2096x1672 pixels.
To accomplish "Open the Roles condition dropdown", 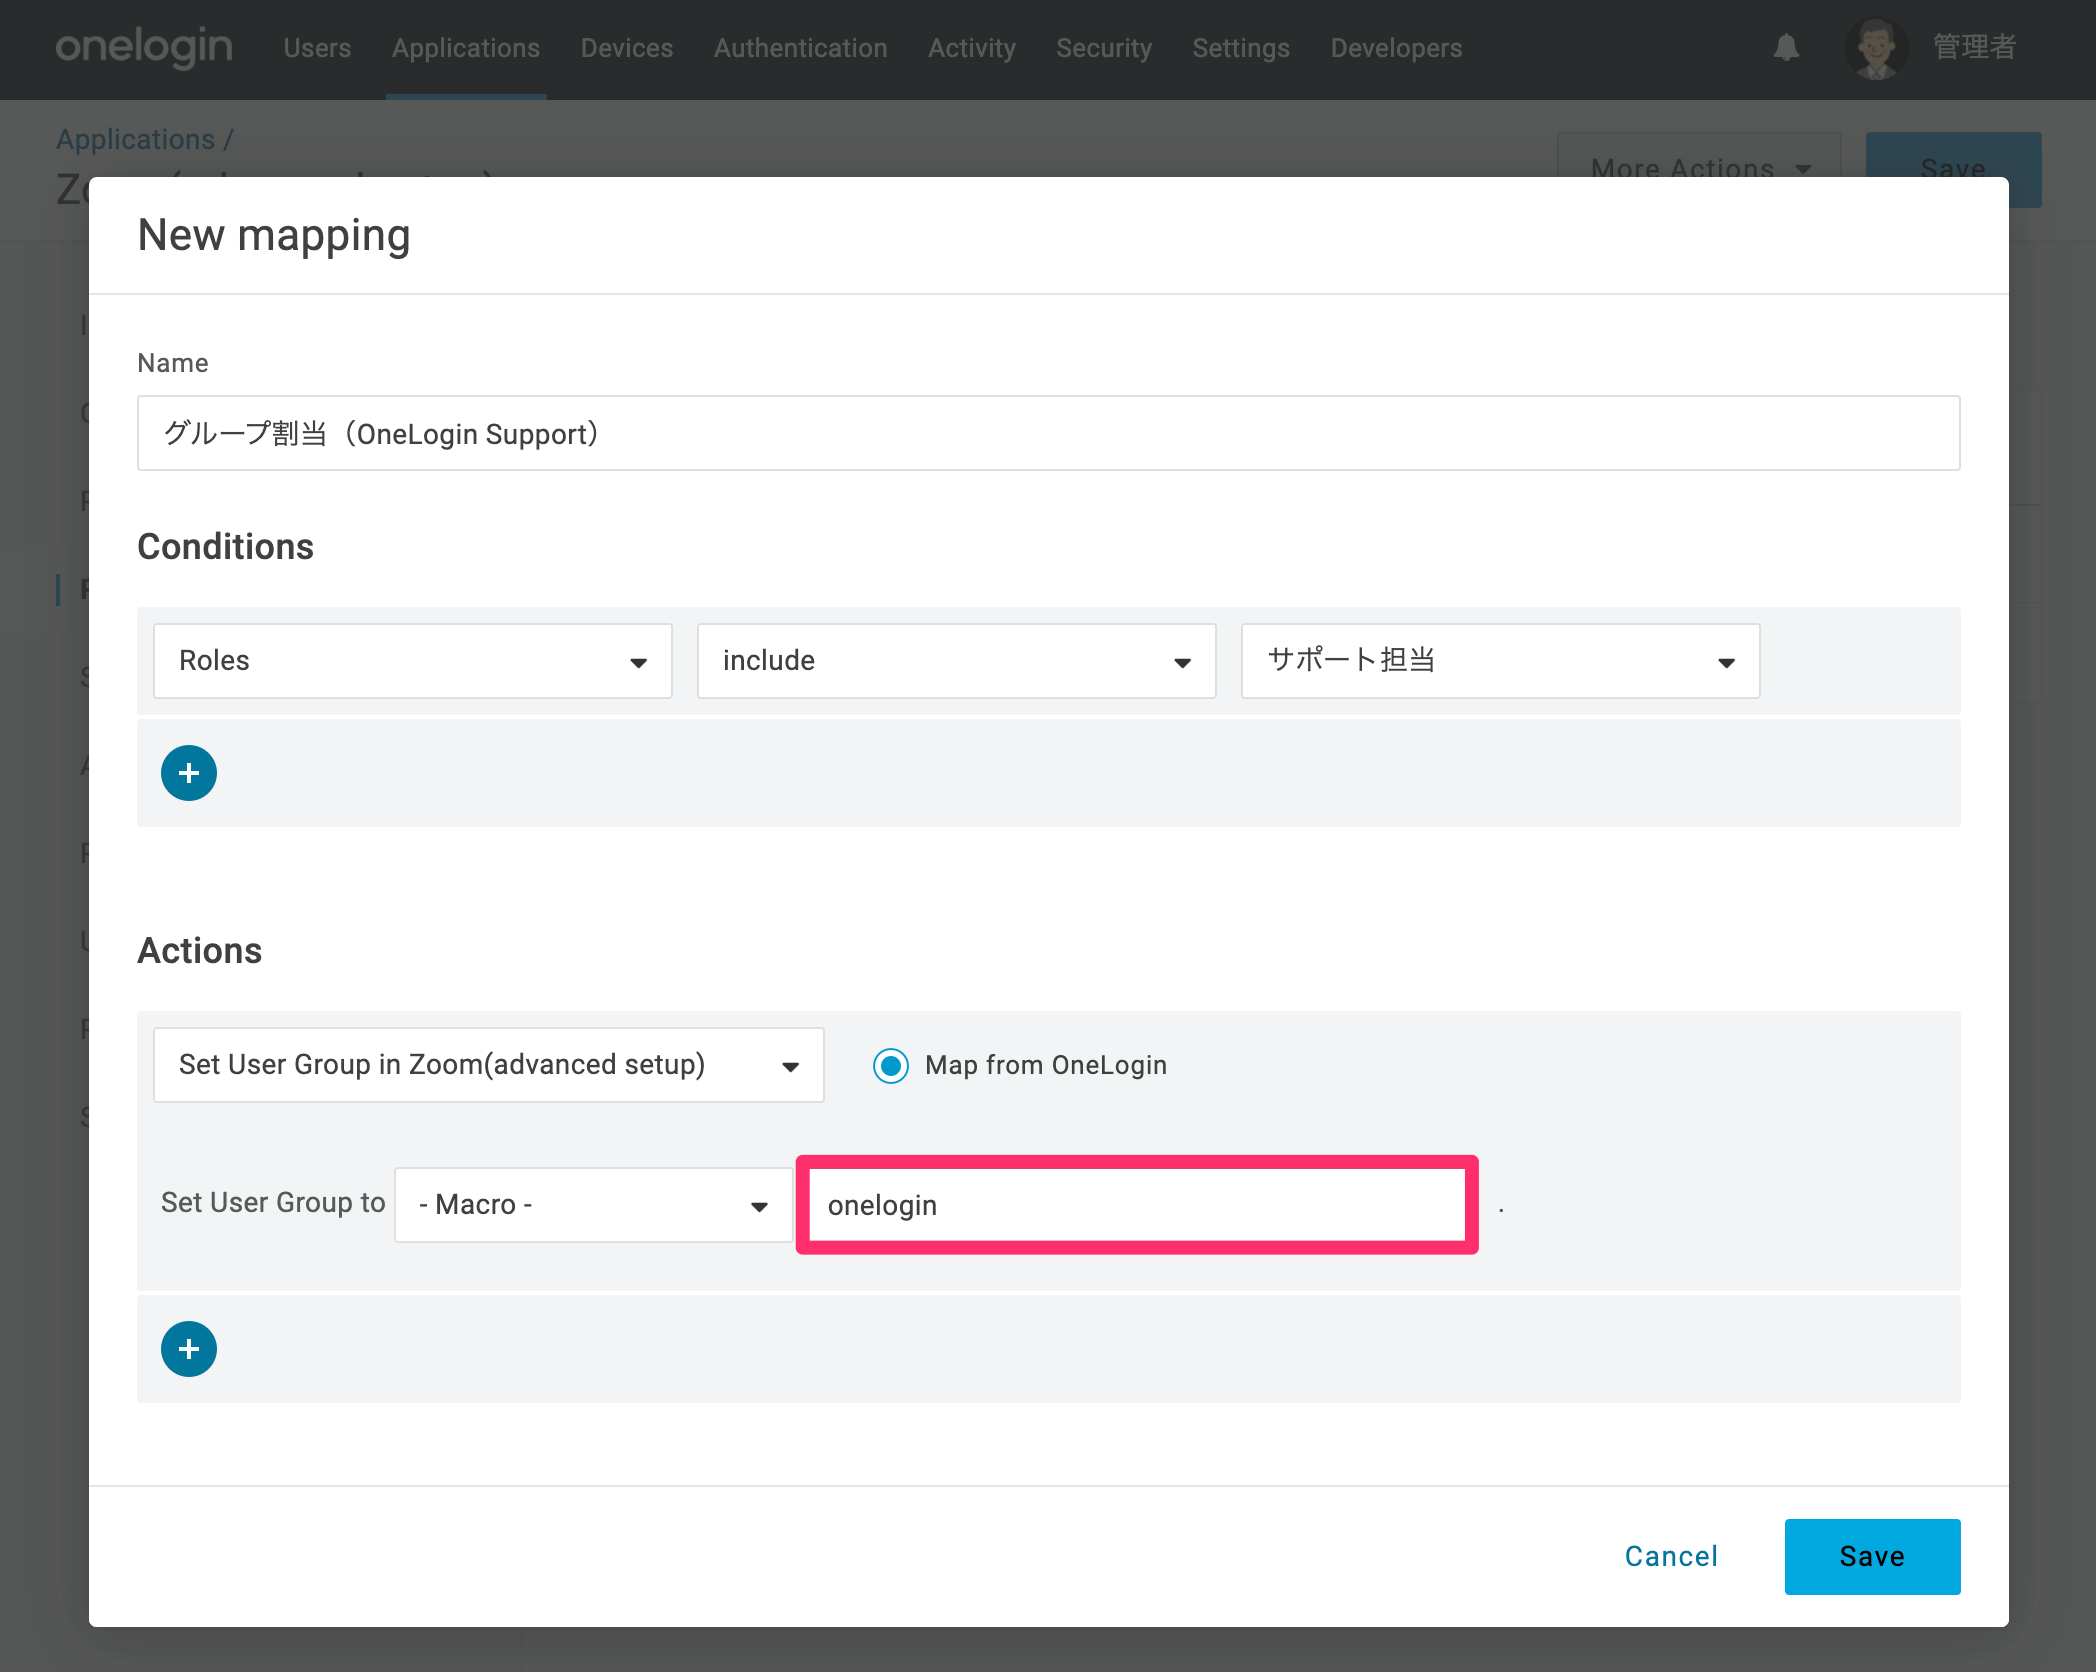I will 413,661.
